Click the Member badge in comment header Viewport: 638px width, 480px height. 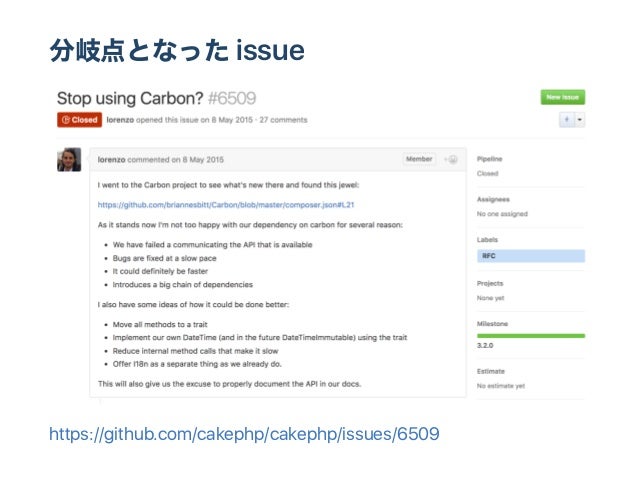(x=419, y=159)
